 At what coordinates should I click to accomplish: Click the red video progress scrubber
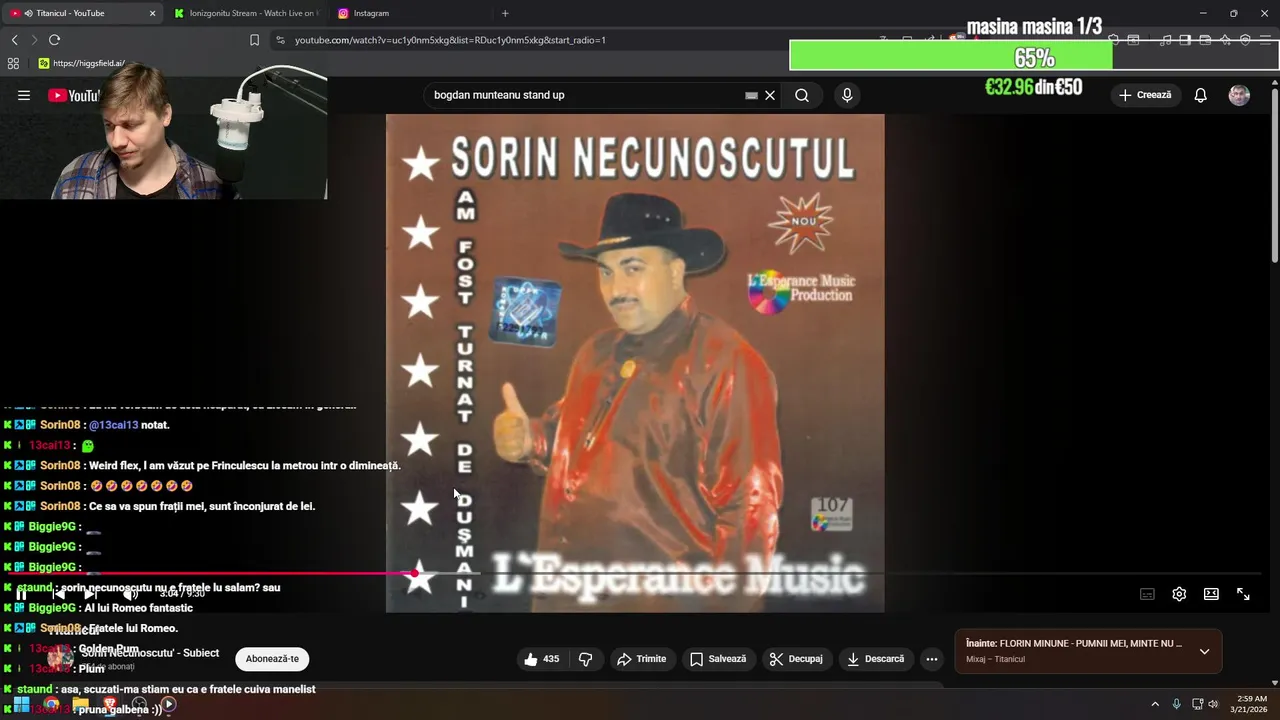415,573
